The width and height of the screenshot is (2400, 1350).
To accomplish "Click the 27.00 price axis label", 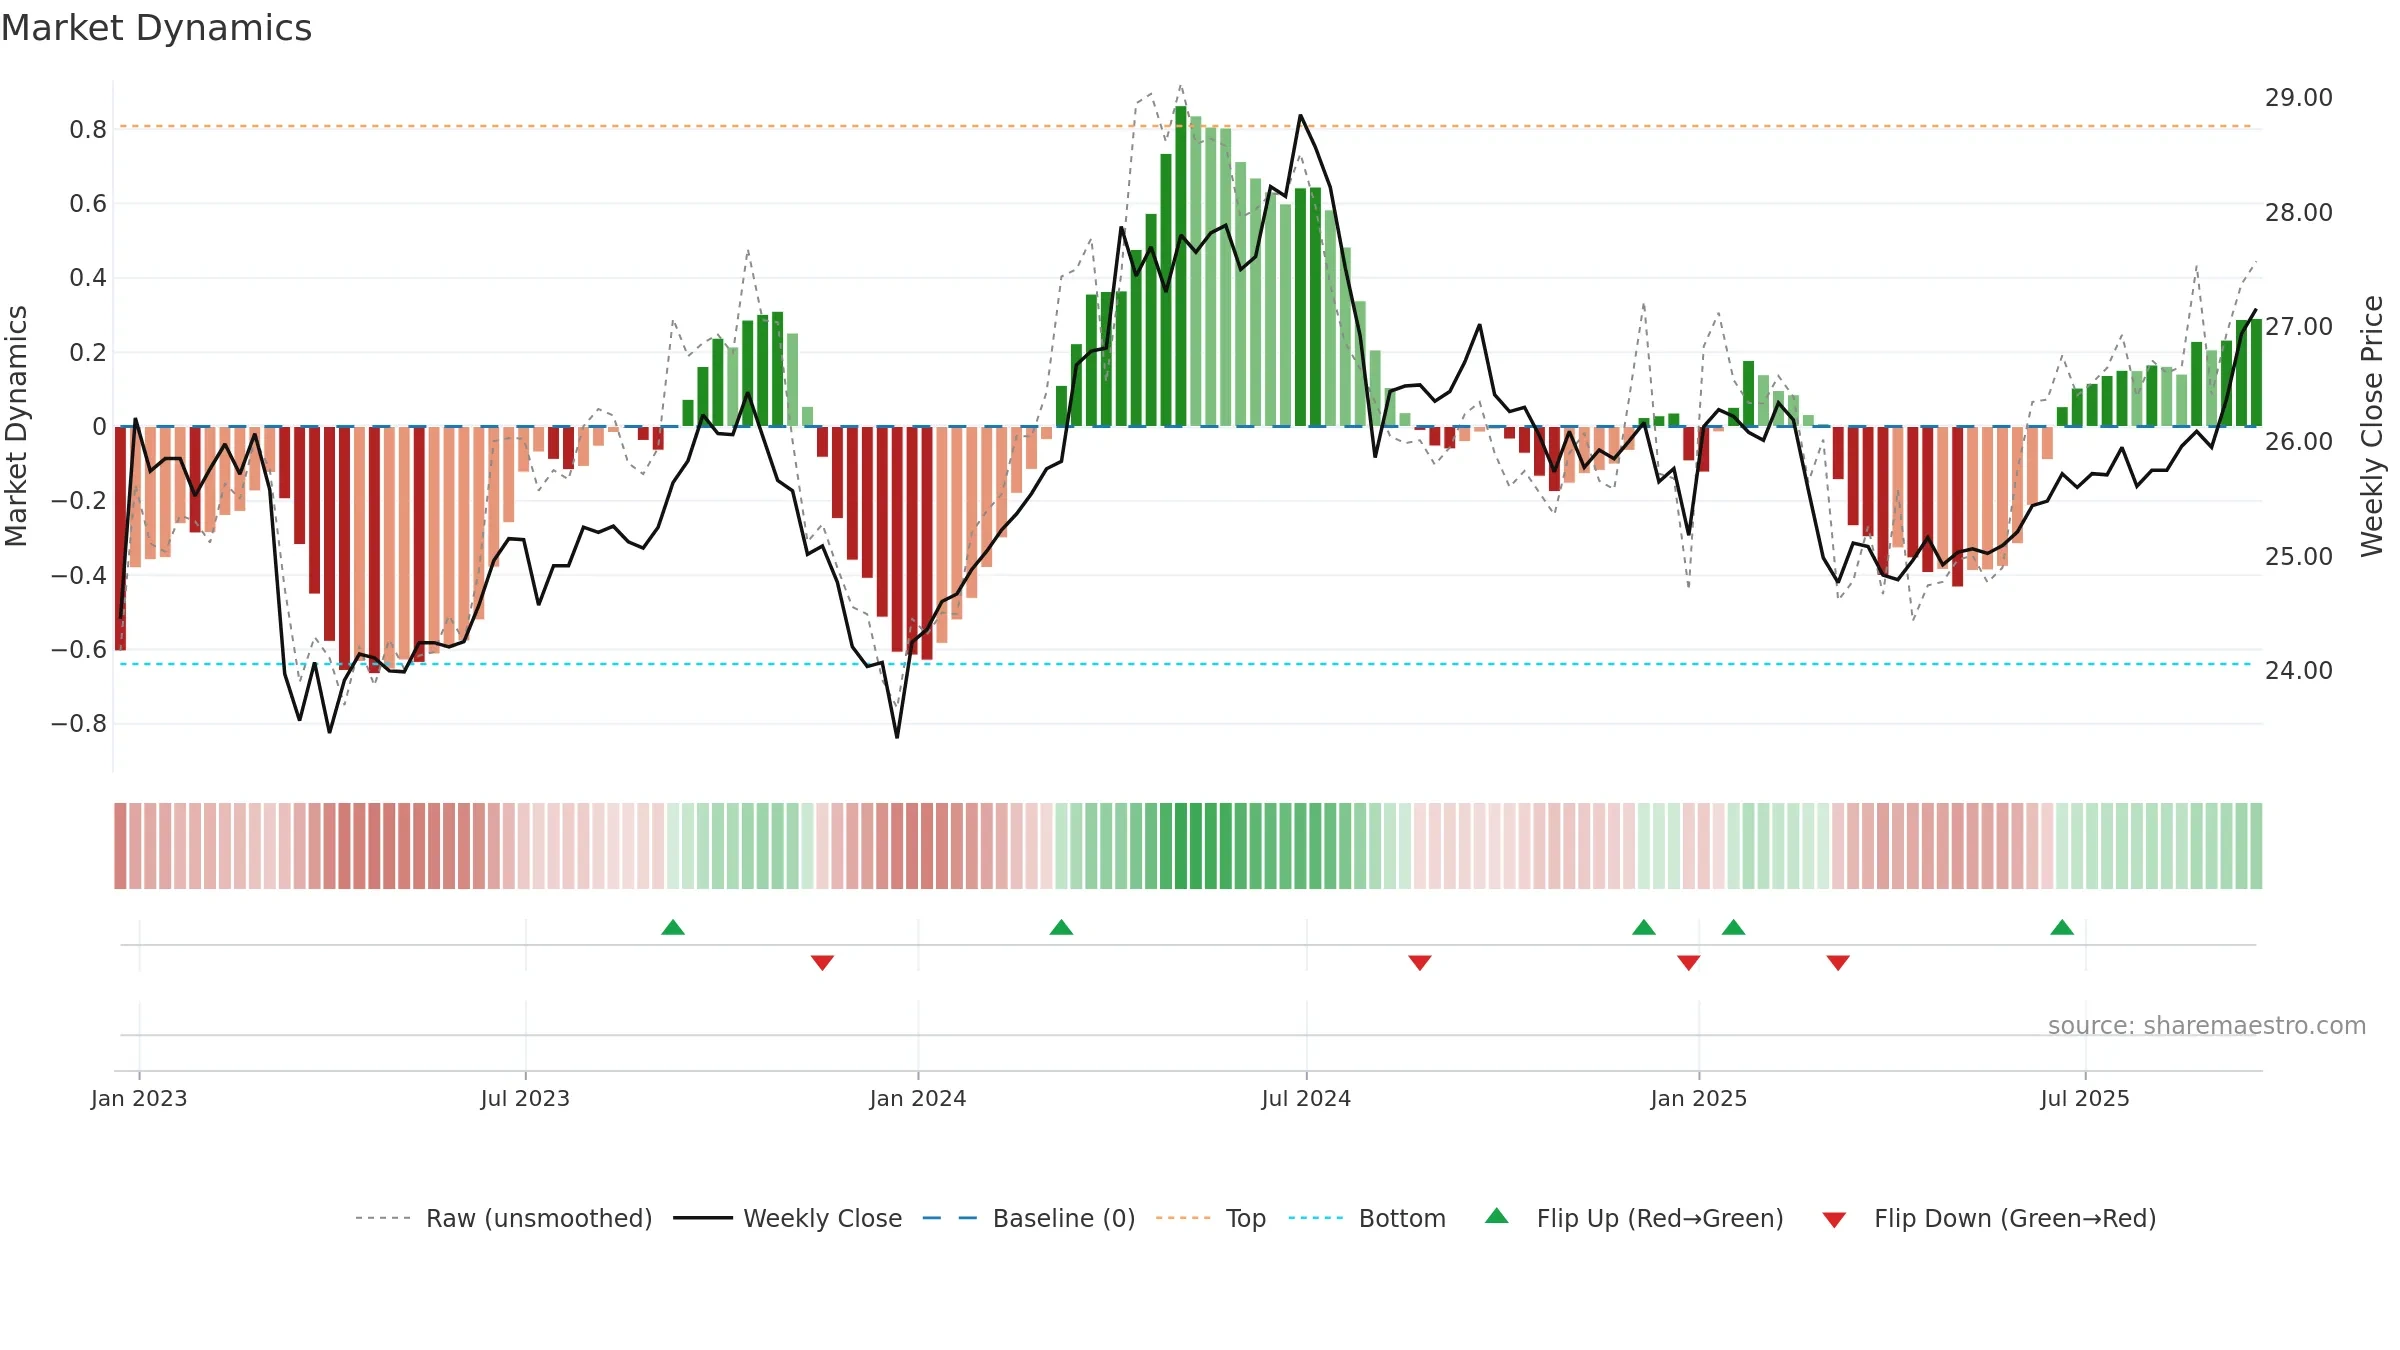I will pyautogui.click(x=2299, y=327).
